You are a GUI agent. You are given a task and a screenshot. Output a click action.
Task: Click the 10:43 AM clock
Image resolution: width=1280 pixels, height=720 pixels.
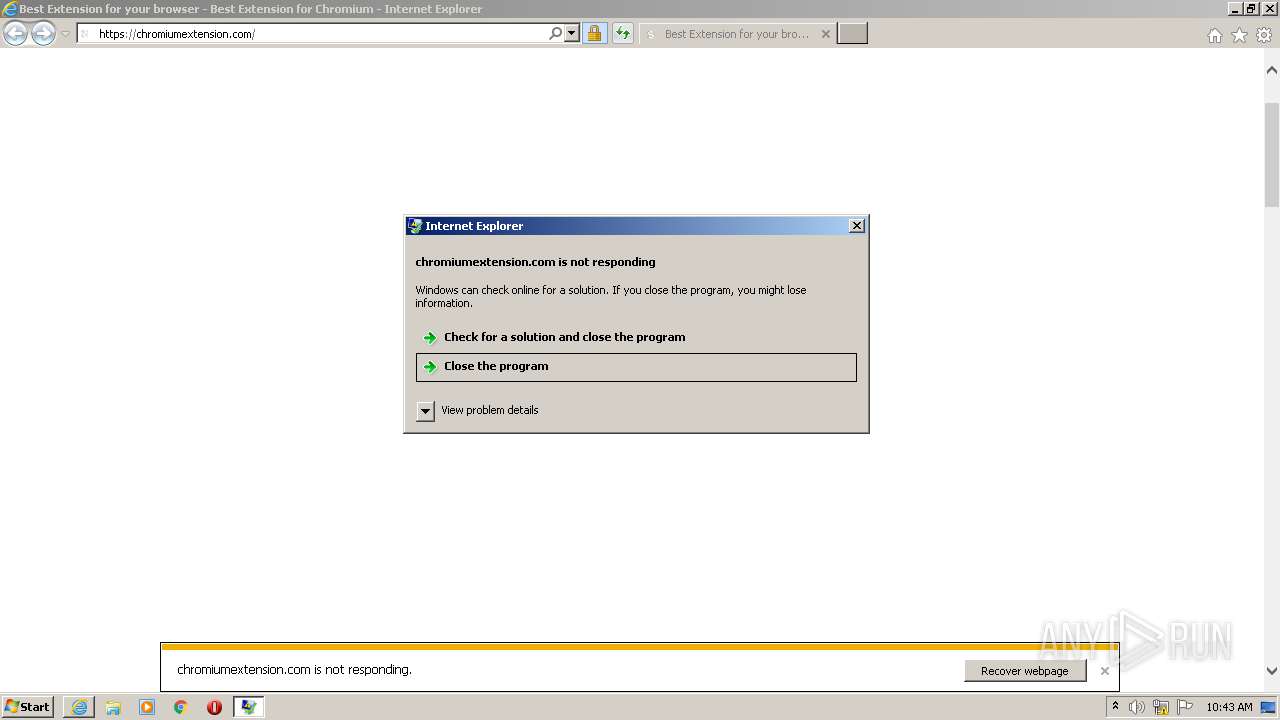1229,707
